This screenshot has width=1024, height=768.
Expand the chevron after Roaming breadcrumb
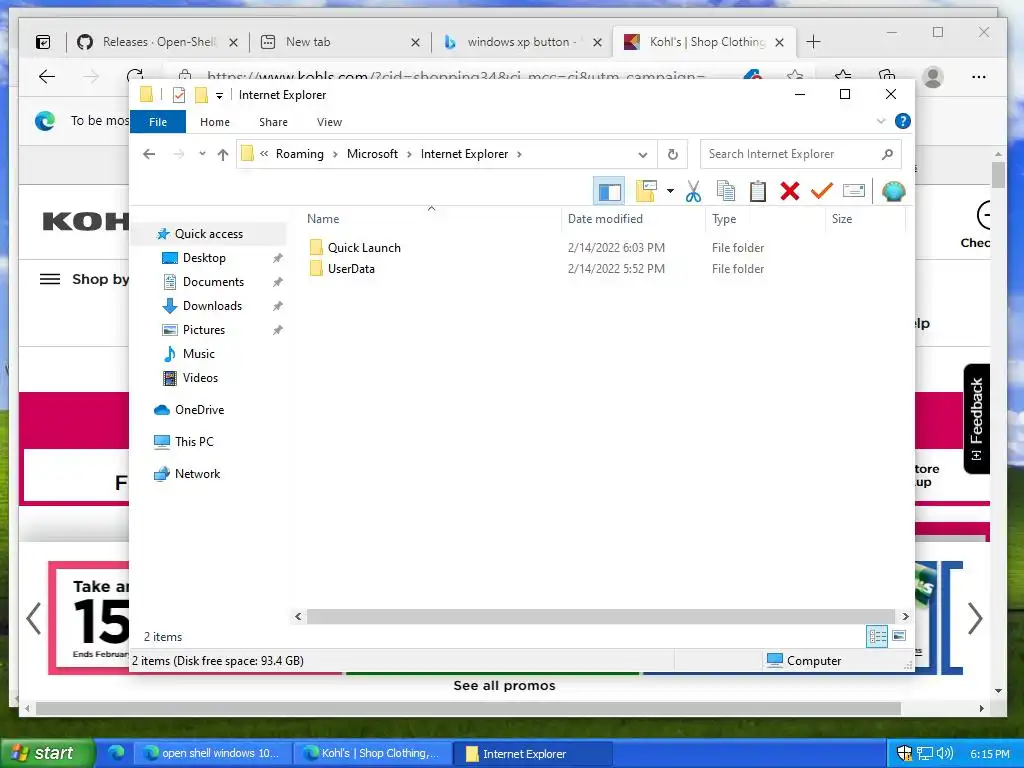(x=335, y=154)
